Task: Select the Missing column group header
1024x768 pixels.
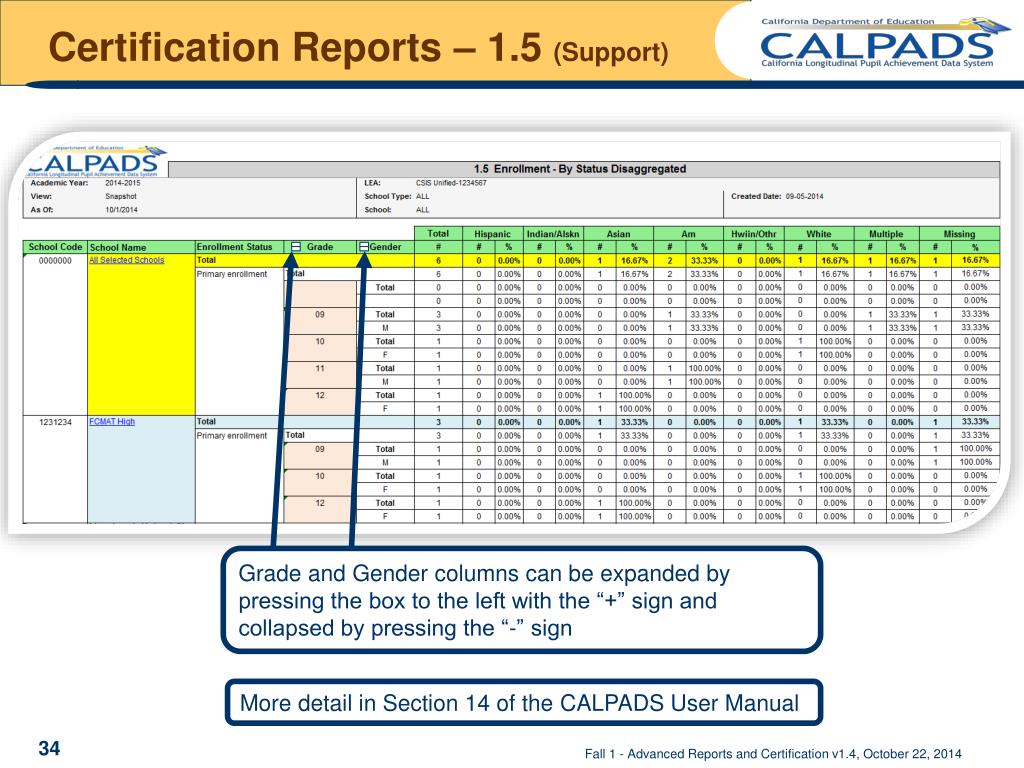Action: 959,234
